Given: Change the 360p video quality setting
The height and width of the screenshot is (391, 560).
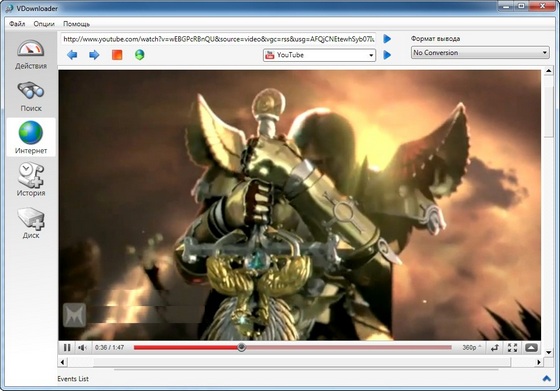Looking at the screenshot, I should (x=471, y=347).
